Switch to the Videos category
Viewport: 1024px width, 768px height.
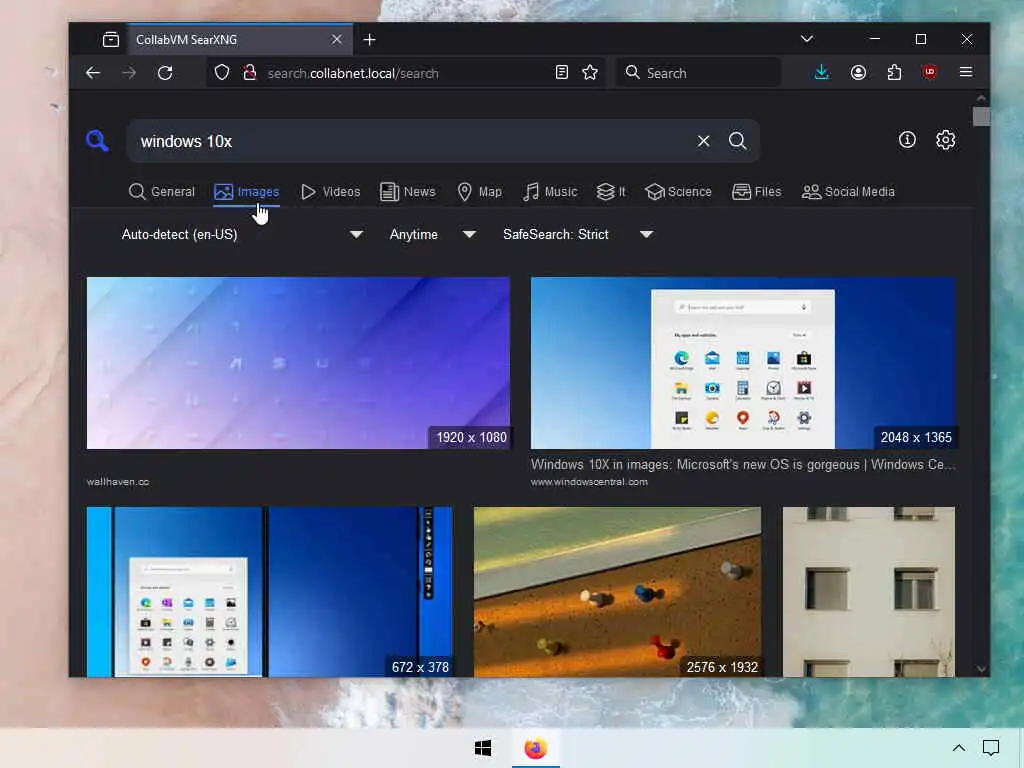330,192
